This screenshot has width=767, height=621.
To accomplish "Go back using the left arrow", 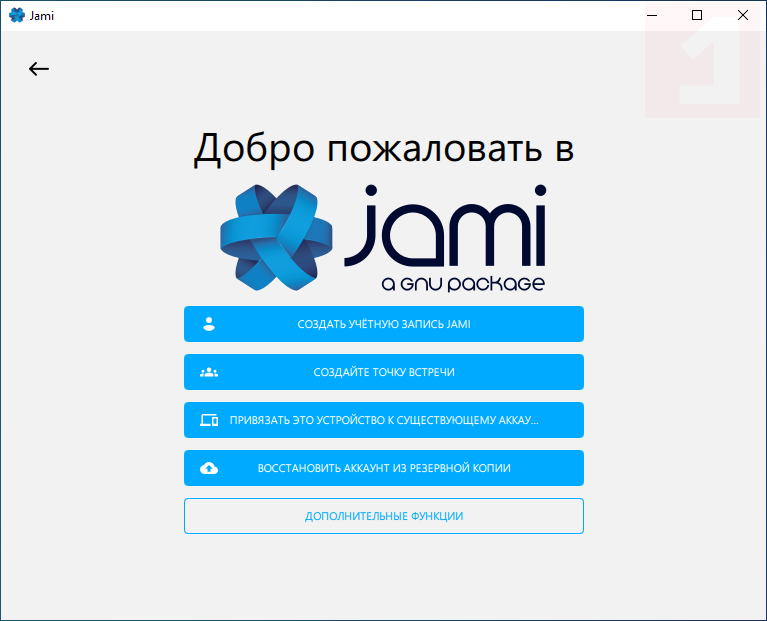I will click(x=39, y=69).
